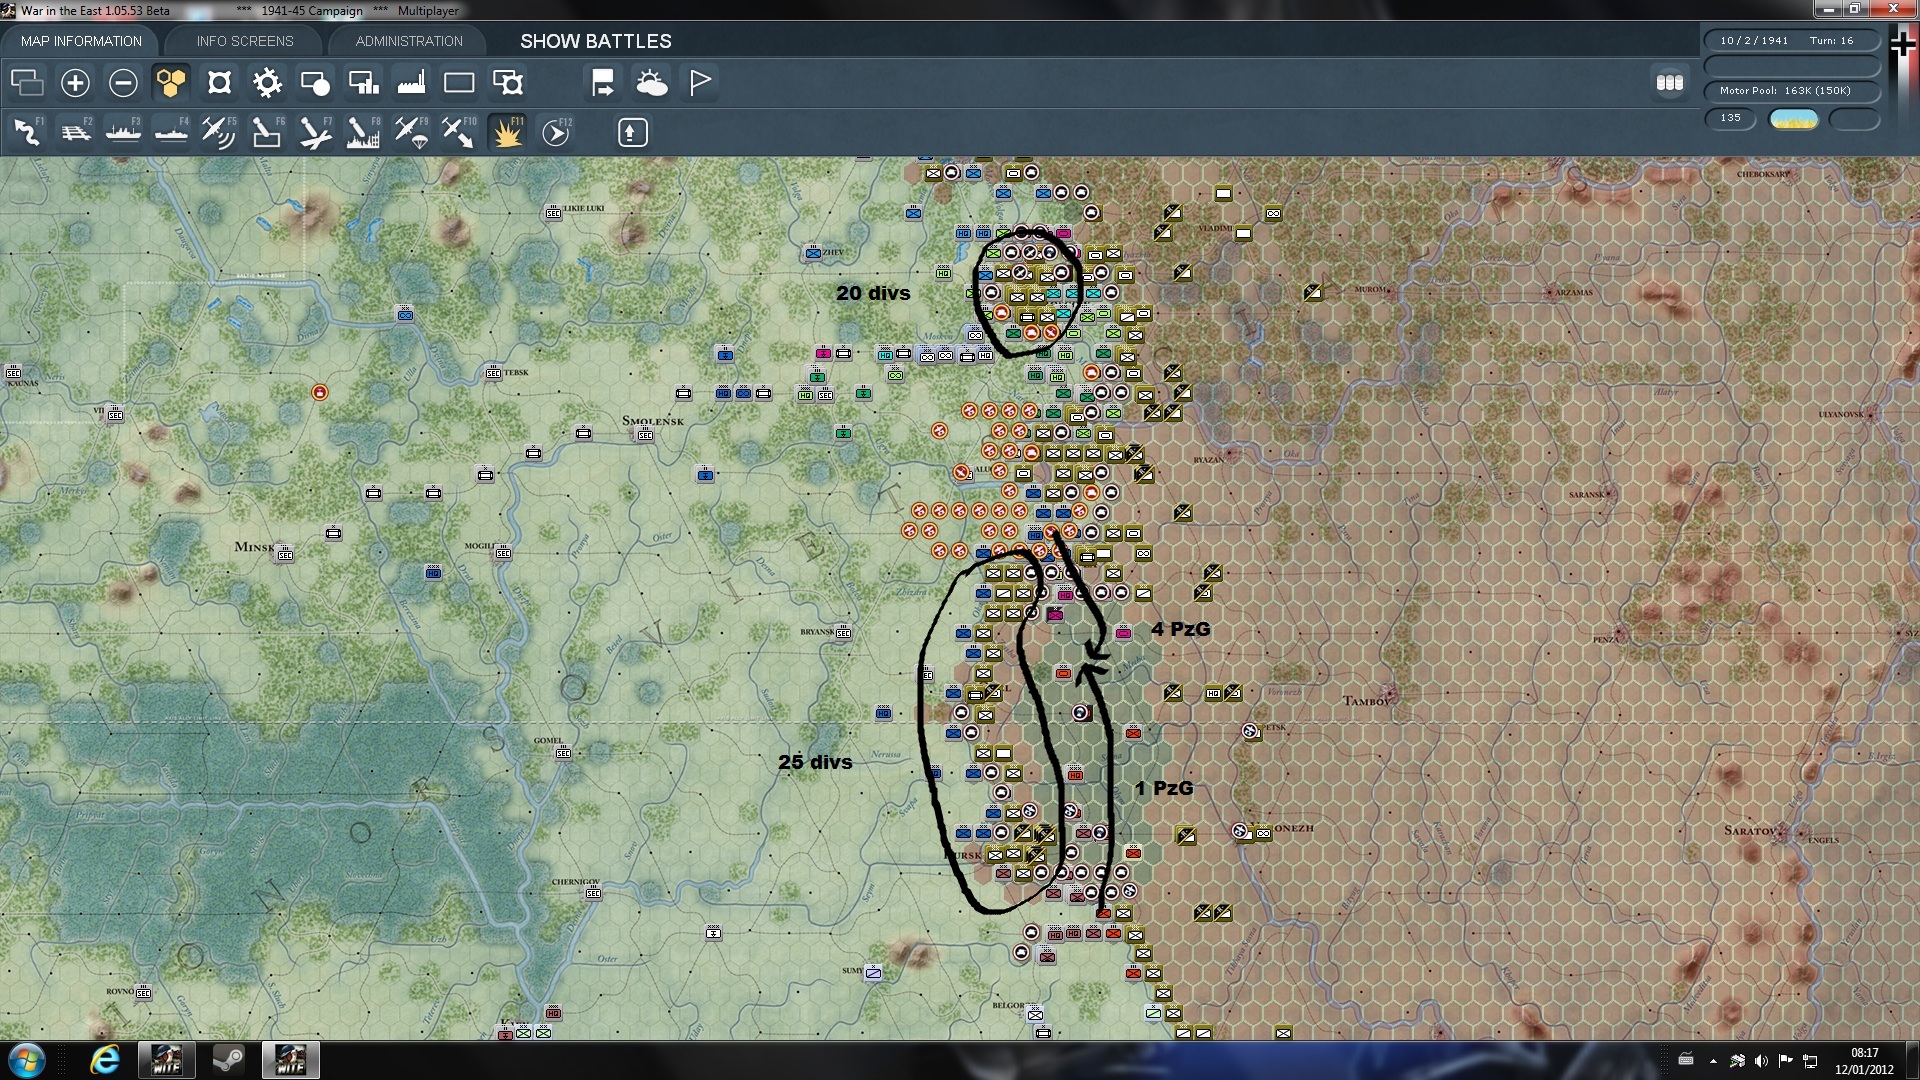Click End turn (F12) icon
1920x1080 pixels.
click(x=555, y=132)
